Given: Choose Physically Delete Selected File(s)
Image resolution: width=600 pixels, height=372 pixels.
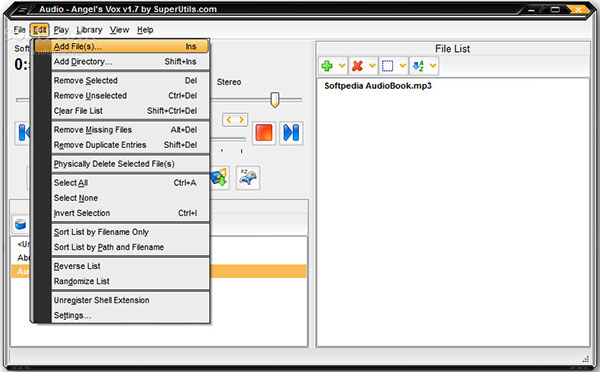Looking at the screenshot, I should pos(130,164).
